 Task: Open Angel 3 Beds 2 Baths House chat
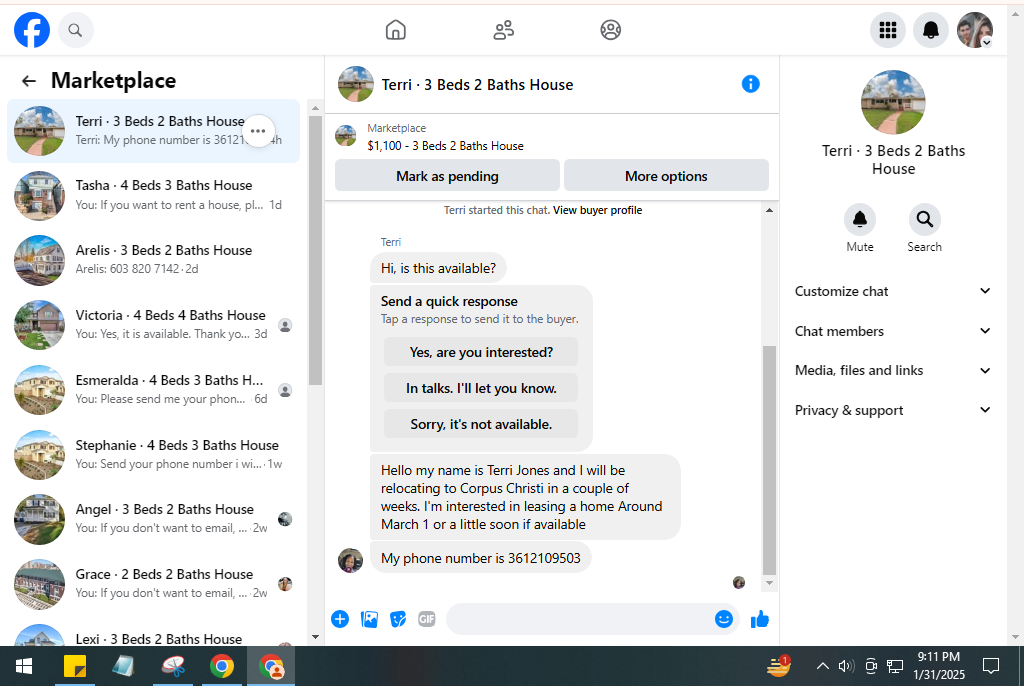point(153,519)
